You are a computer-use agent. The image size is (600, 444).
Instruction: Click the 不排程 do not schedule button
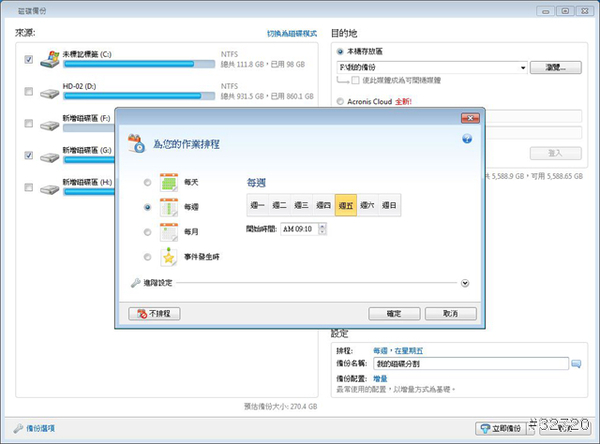coord(154,313)
